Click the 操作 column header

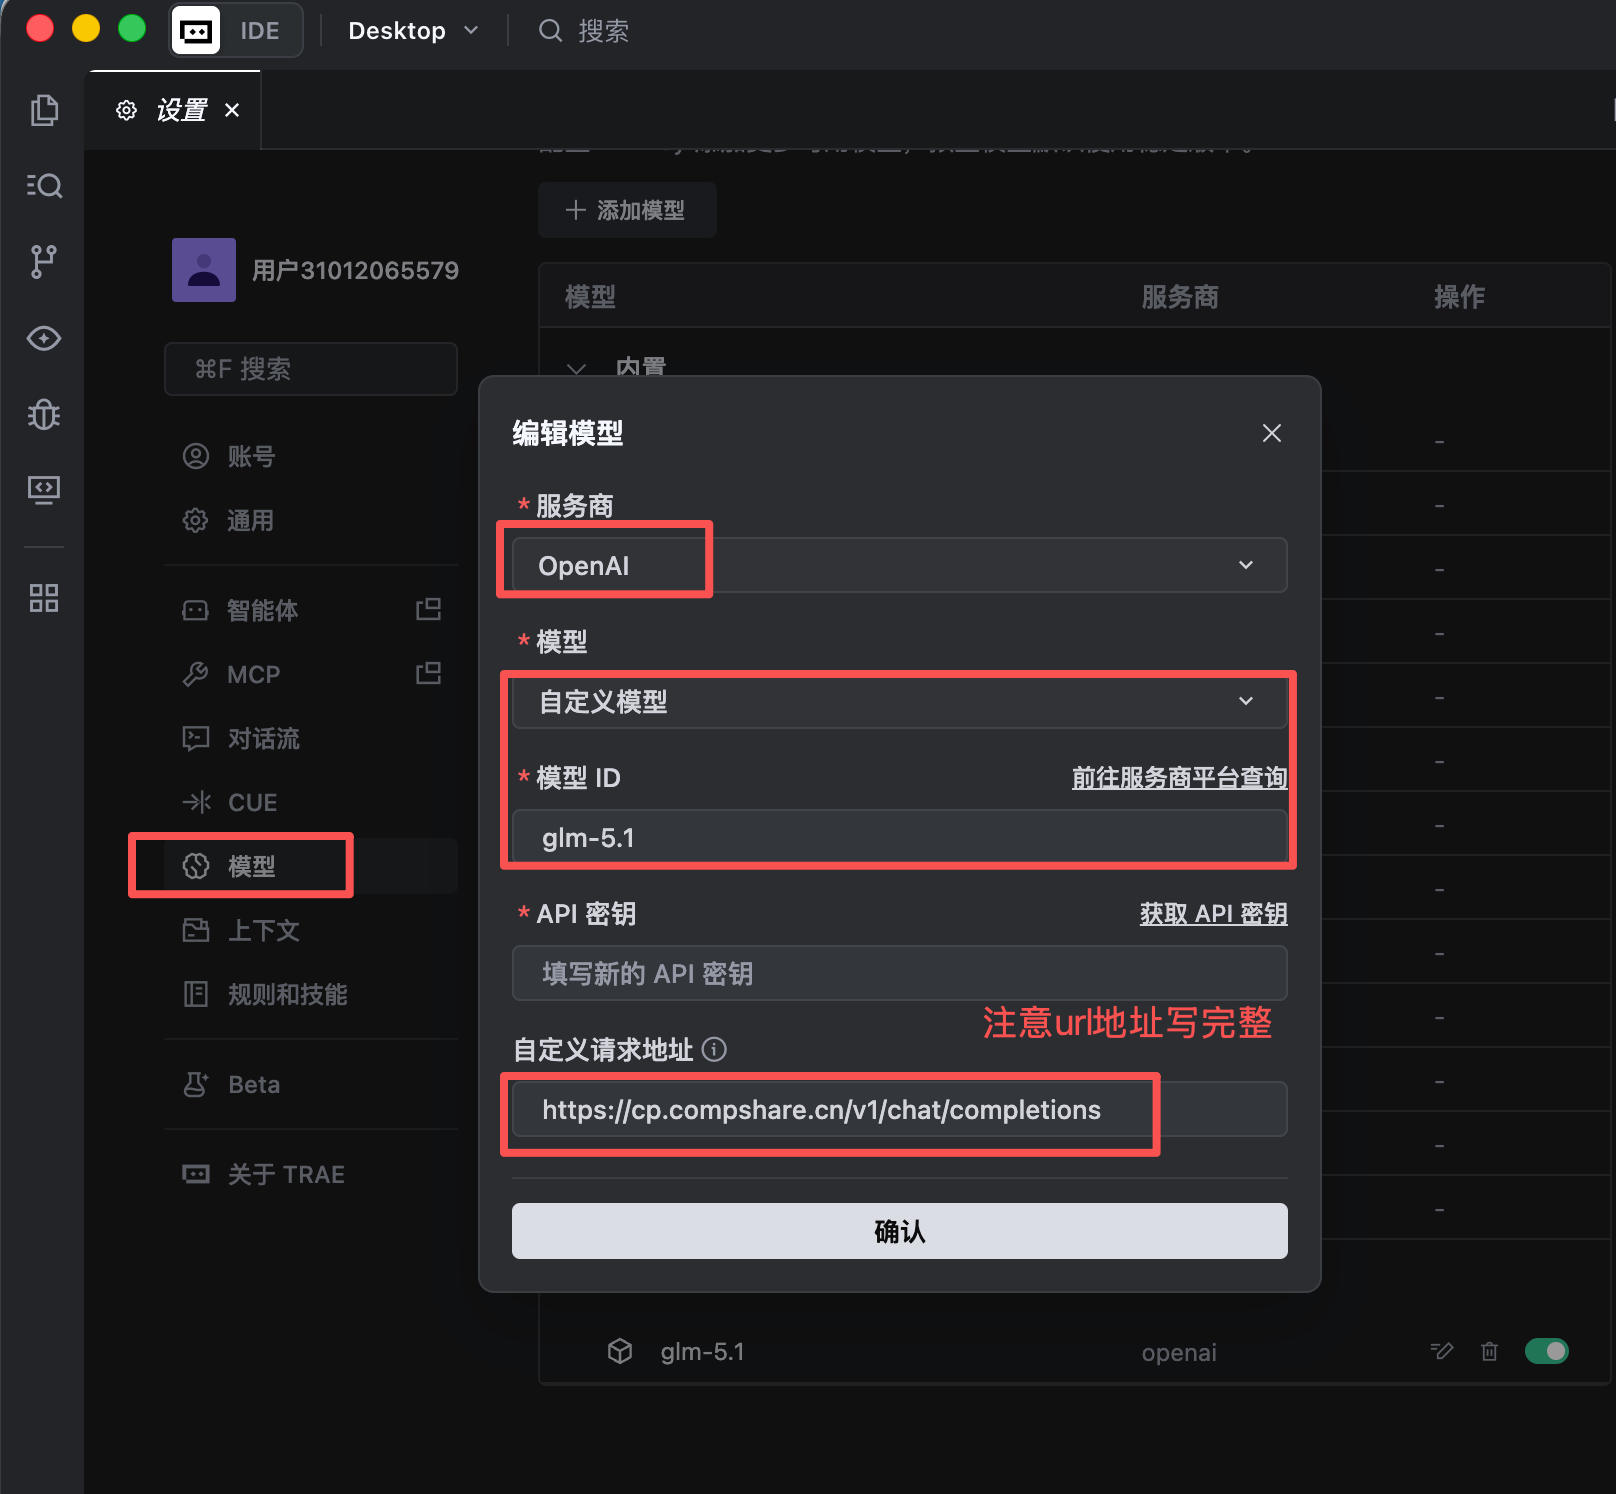(1459, 296)
